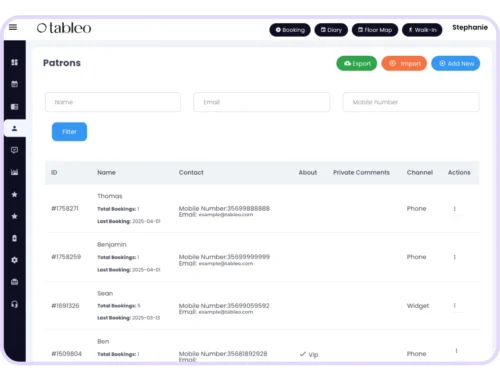
Task: Click mobile number 35681892928
Action: coord(247,354)
